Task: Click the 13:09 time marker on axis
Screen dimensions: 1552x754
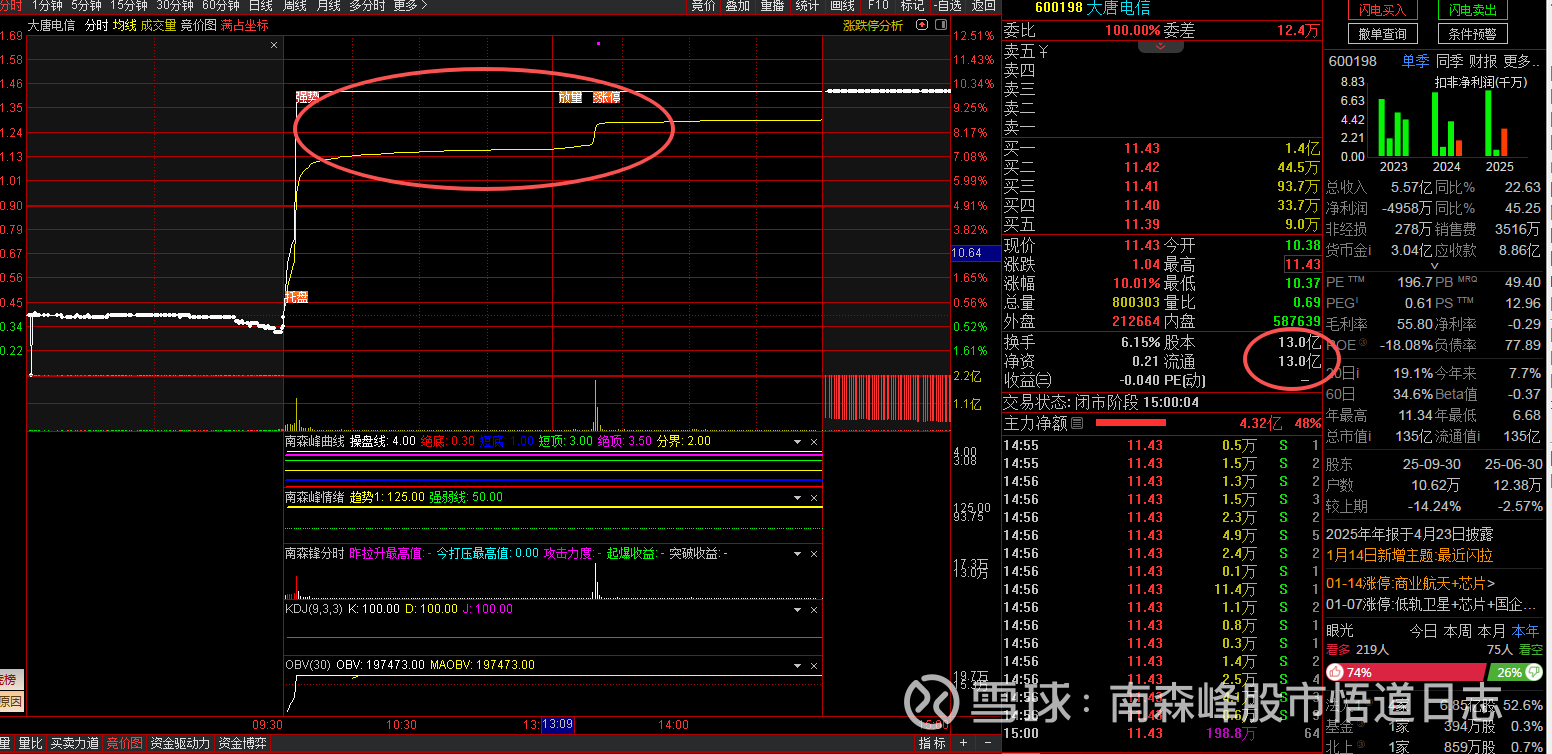Action: click(557, 725)
